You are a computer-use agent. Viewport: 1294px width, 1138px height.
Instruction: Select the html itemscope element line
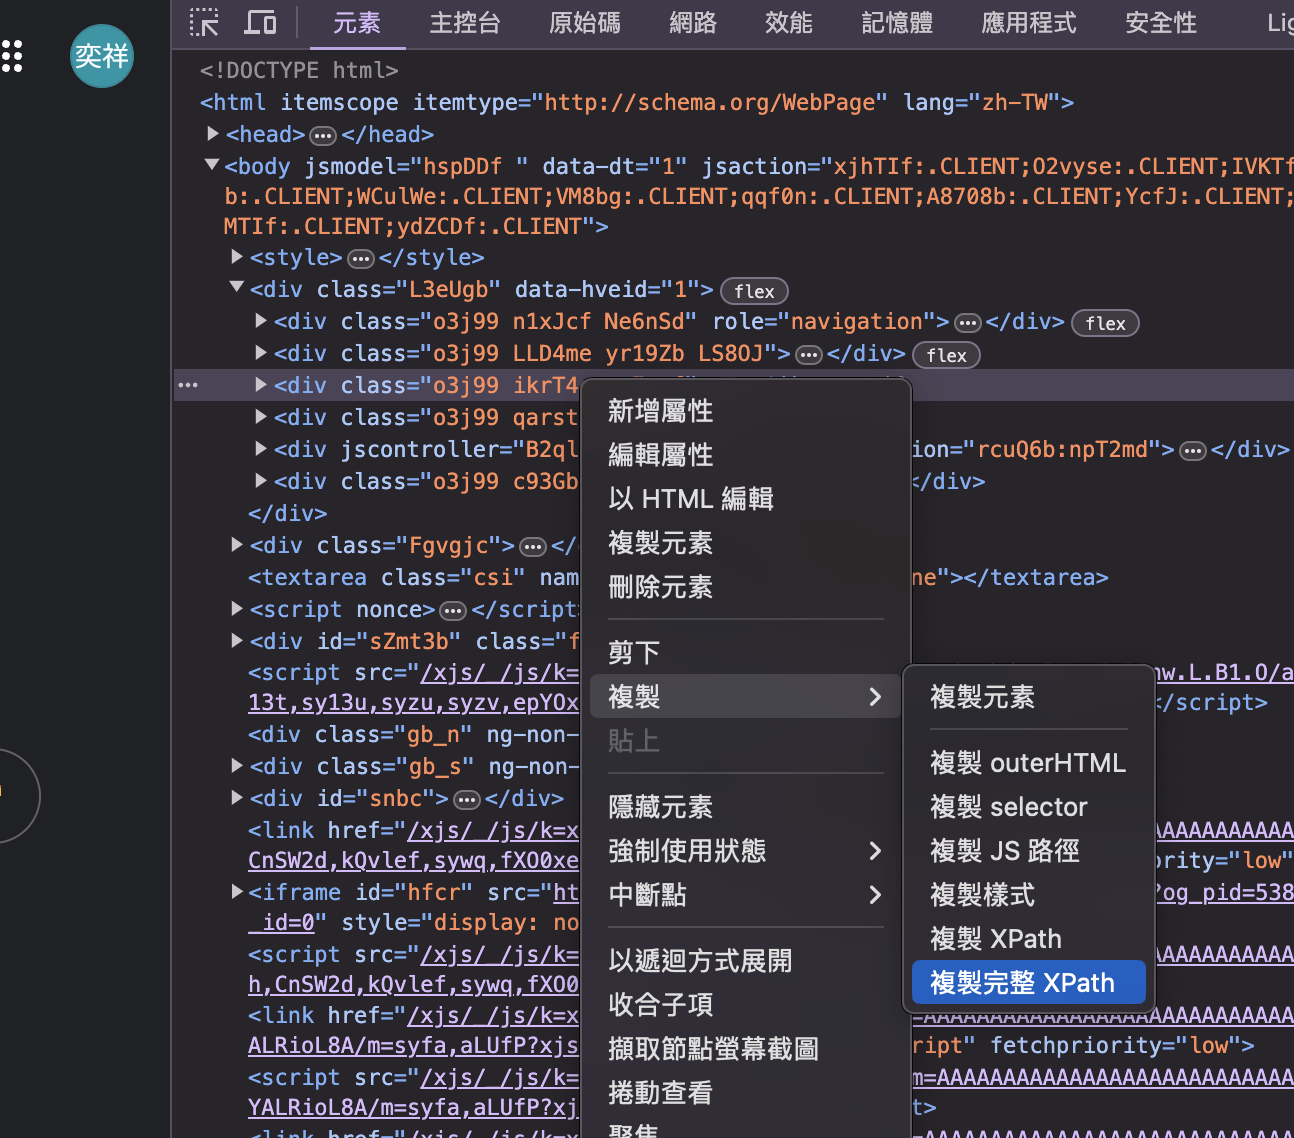637,103
